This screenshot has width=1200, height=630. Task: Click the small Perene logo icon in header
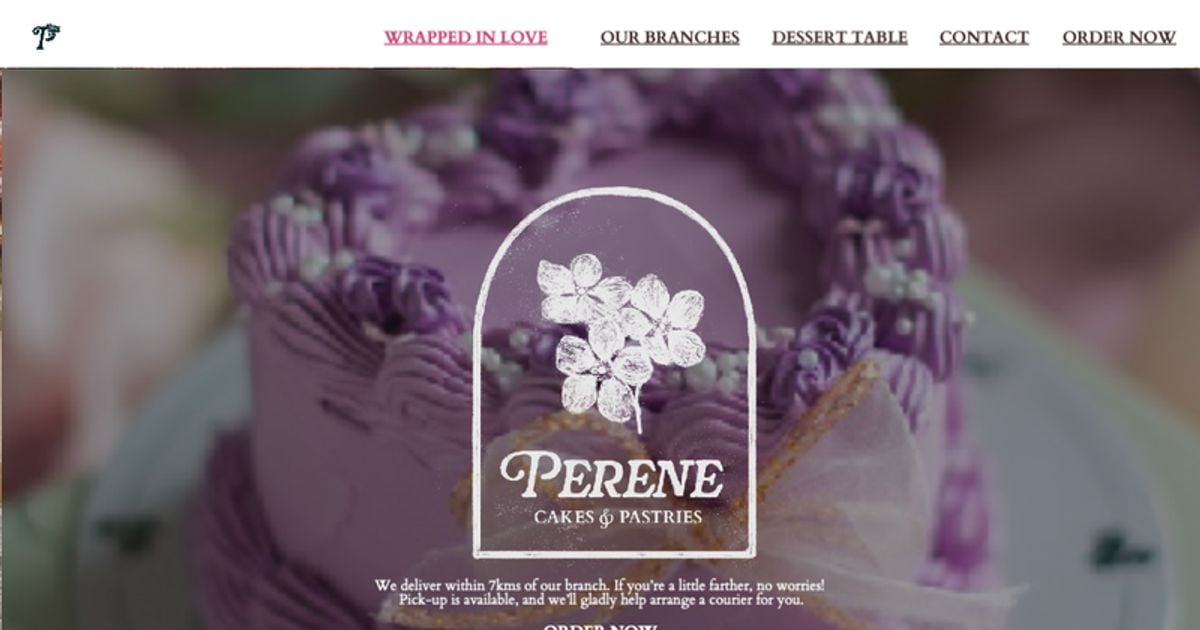45,37
